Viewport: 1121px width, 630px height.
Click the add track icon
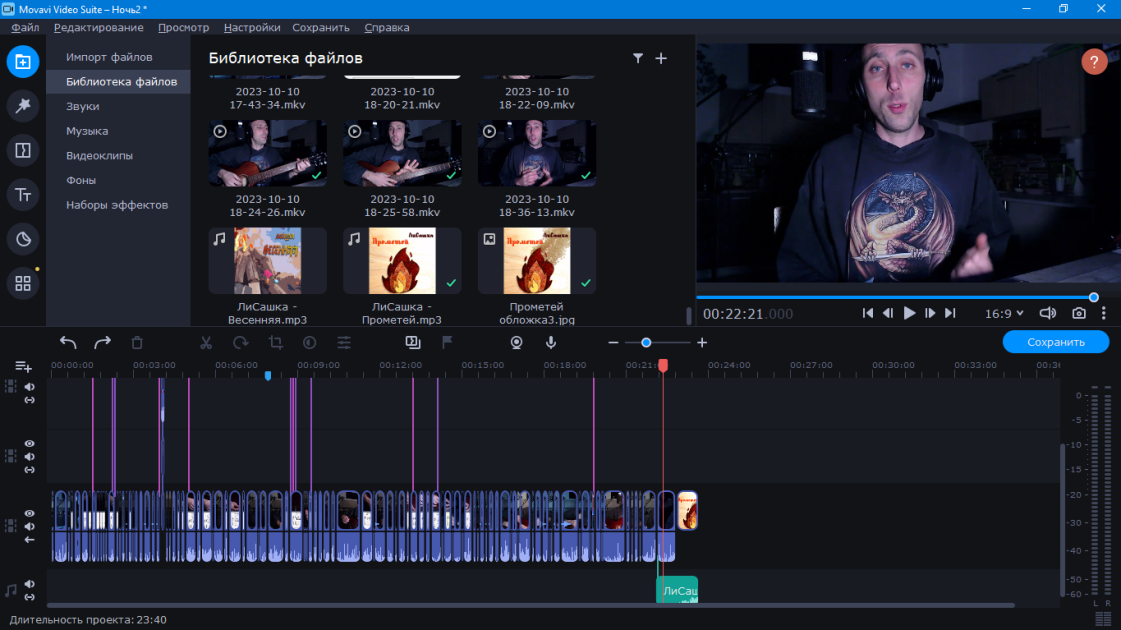pyautogui.click(x=23, y=366)
